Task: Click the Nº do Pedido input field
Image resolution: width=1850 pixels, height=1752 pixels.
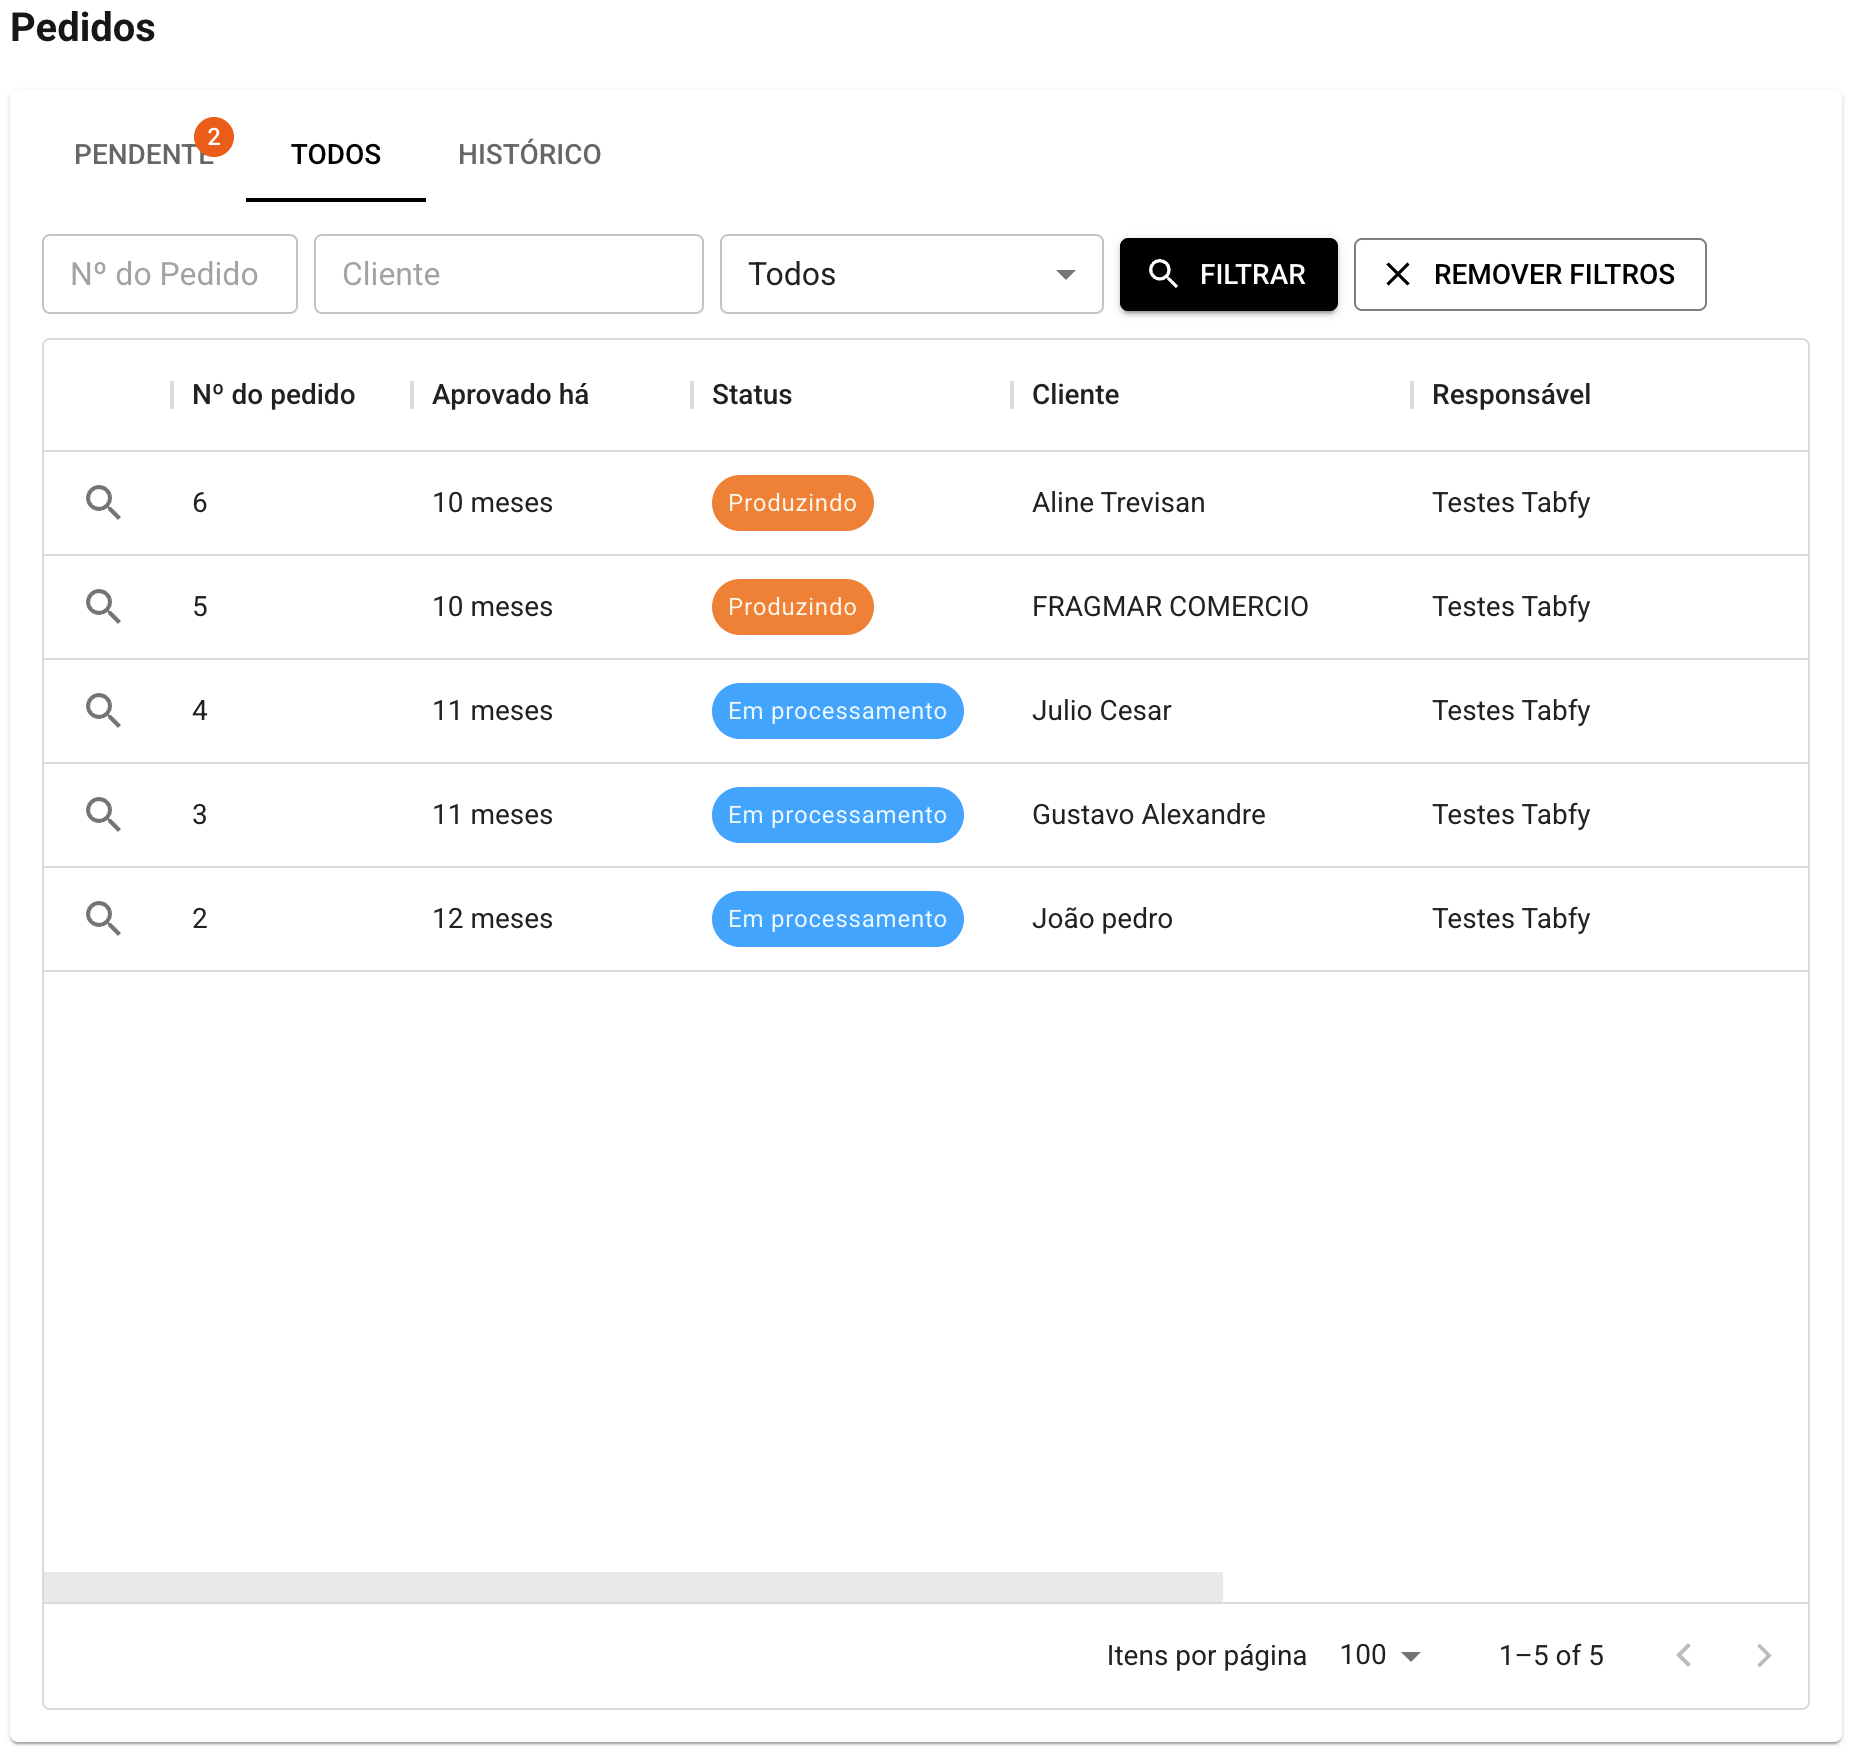Action: click(x=169, y=274)
